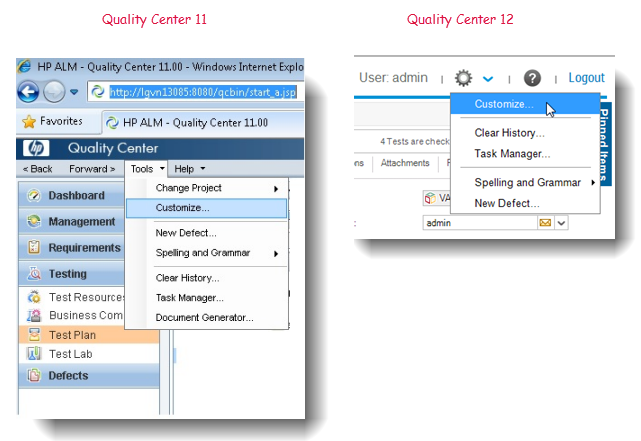Open the recent pages dropdown beside forward arrow
The height and width of the screenshot is (441, 641).
click(74, 92)
